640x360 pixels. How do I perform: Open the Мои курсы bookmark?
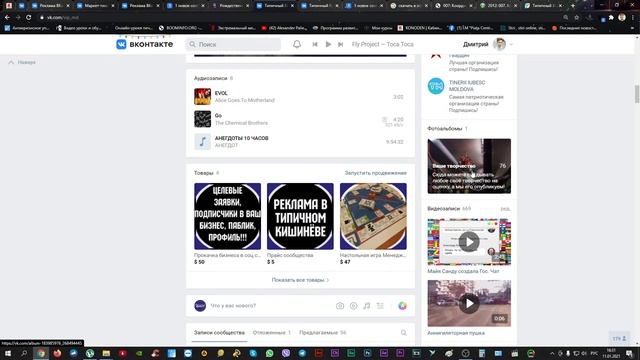pyautogui.click(x=378, y=28)
